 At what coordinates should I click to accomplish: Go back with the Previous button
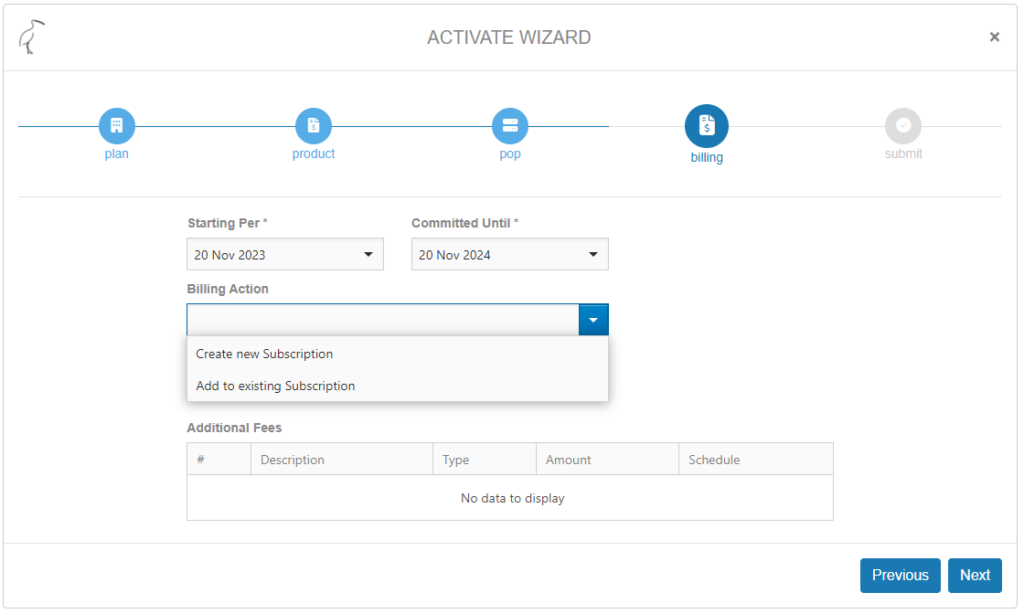click(x=899, y=575)
